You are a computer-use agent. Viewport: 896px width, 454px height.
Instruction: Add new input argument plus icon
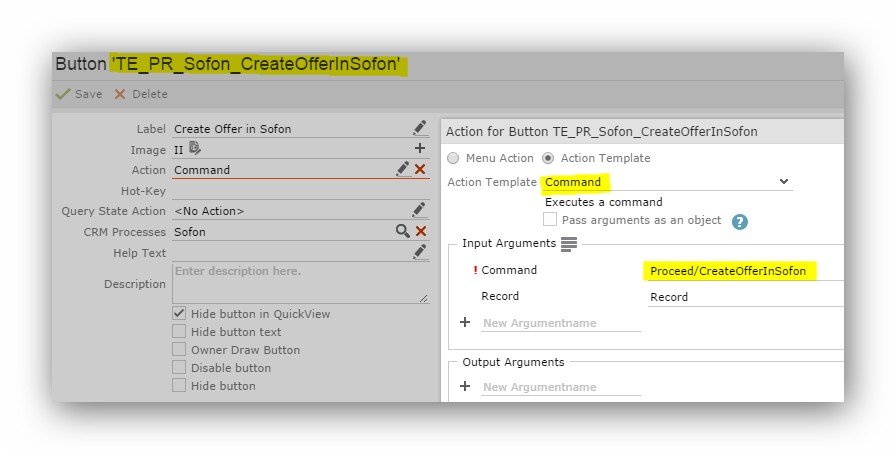(x=465, y=322)
